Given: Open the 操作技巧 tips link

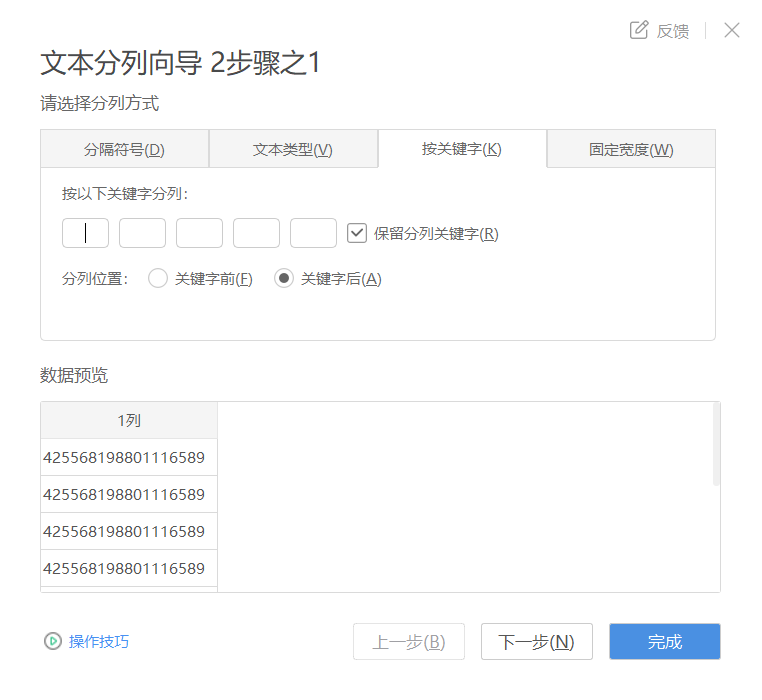Looking at the screenshot, I should pyautogui.click(x=99, y=642).
